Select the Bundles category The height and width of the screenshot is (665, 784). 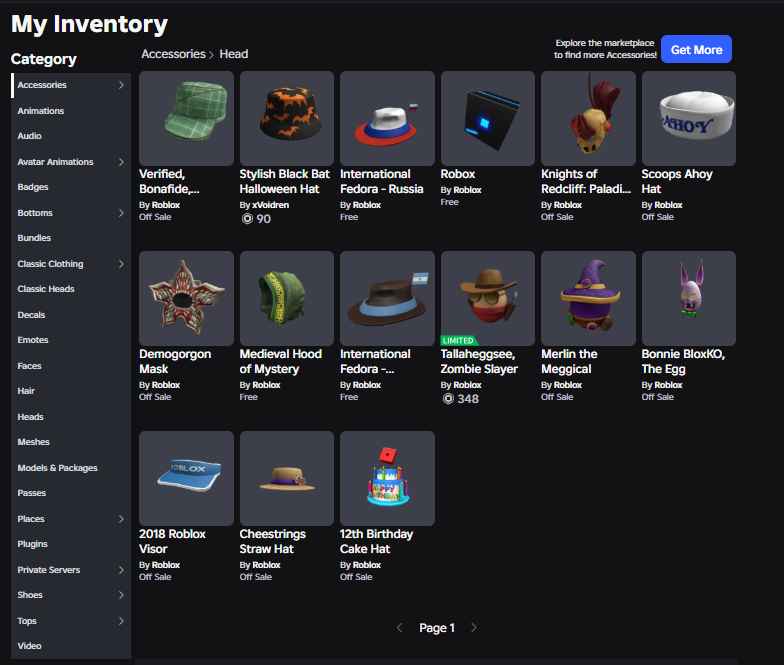click(71, 238)
